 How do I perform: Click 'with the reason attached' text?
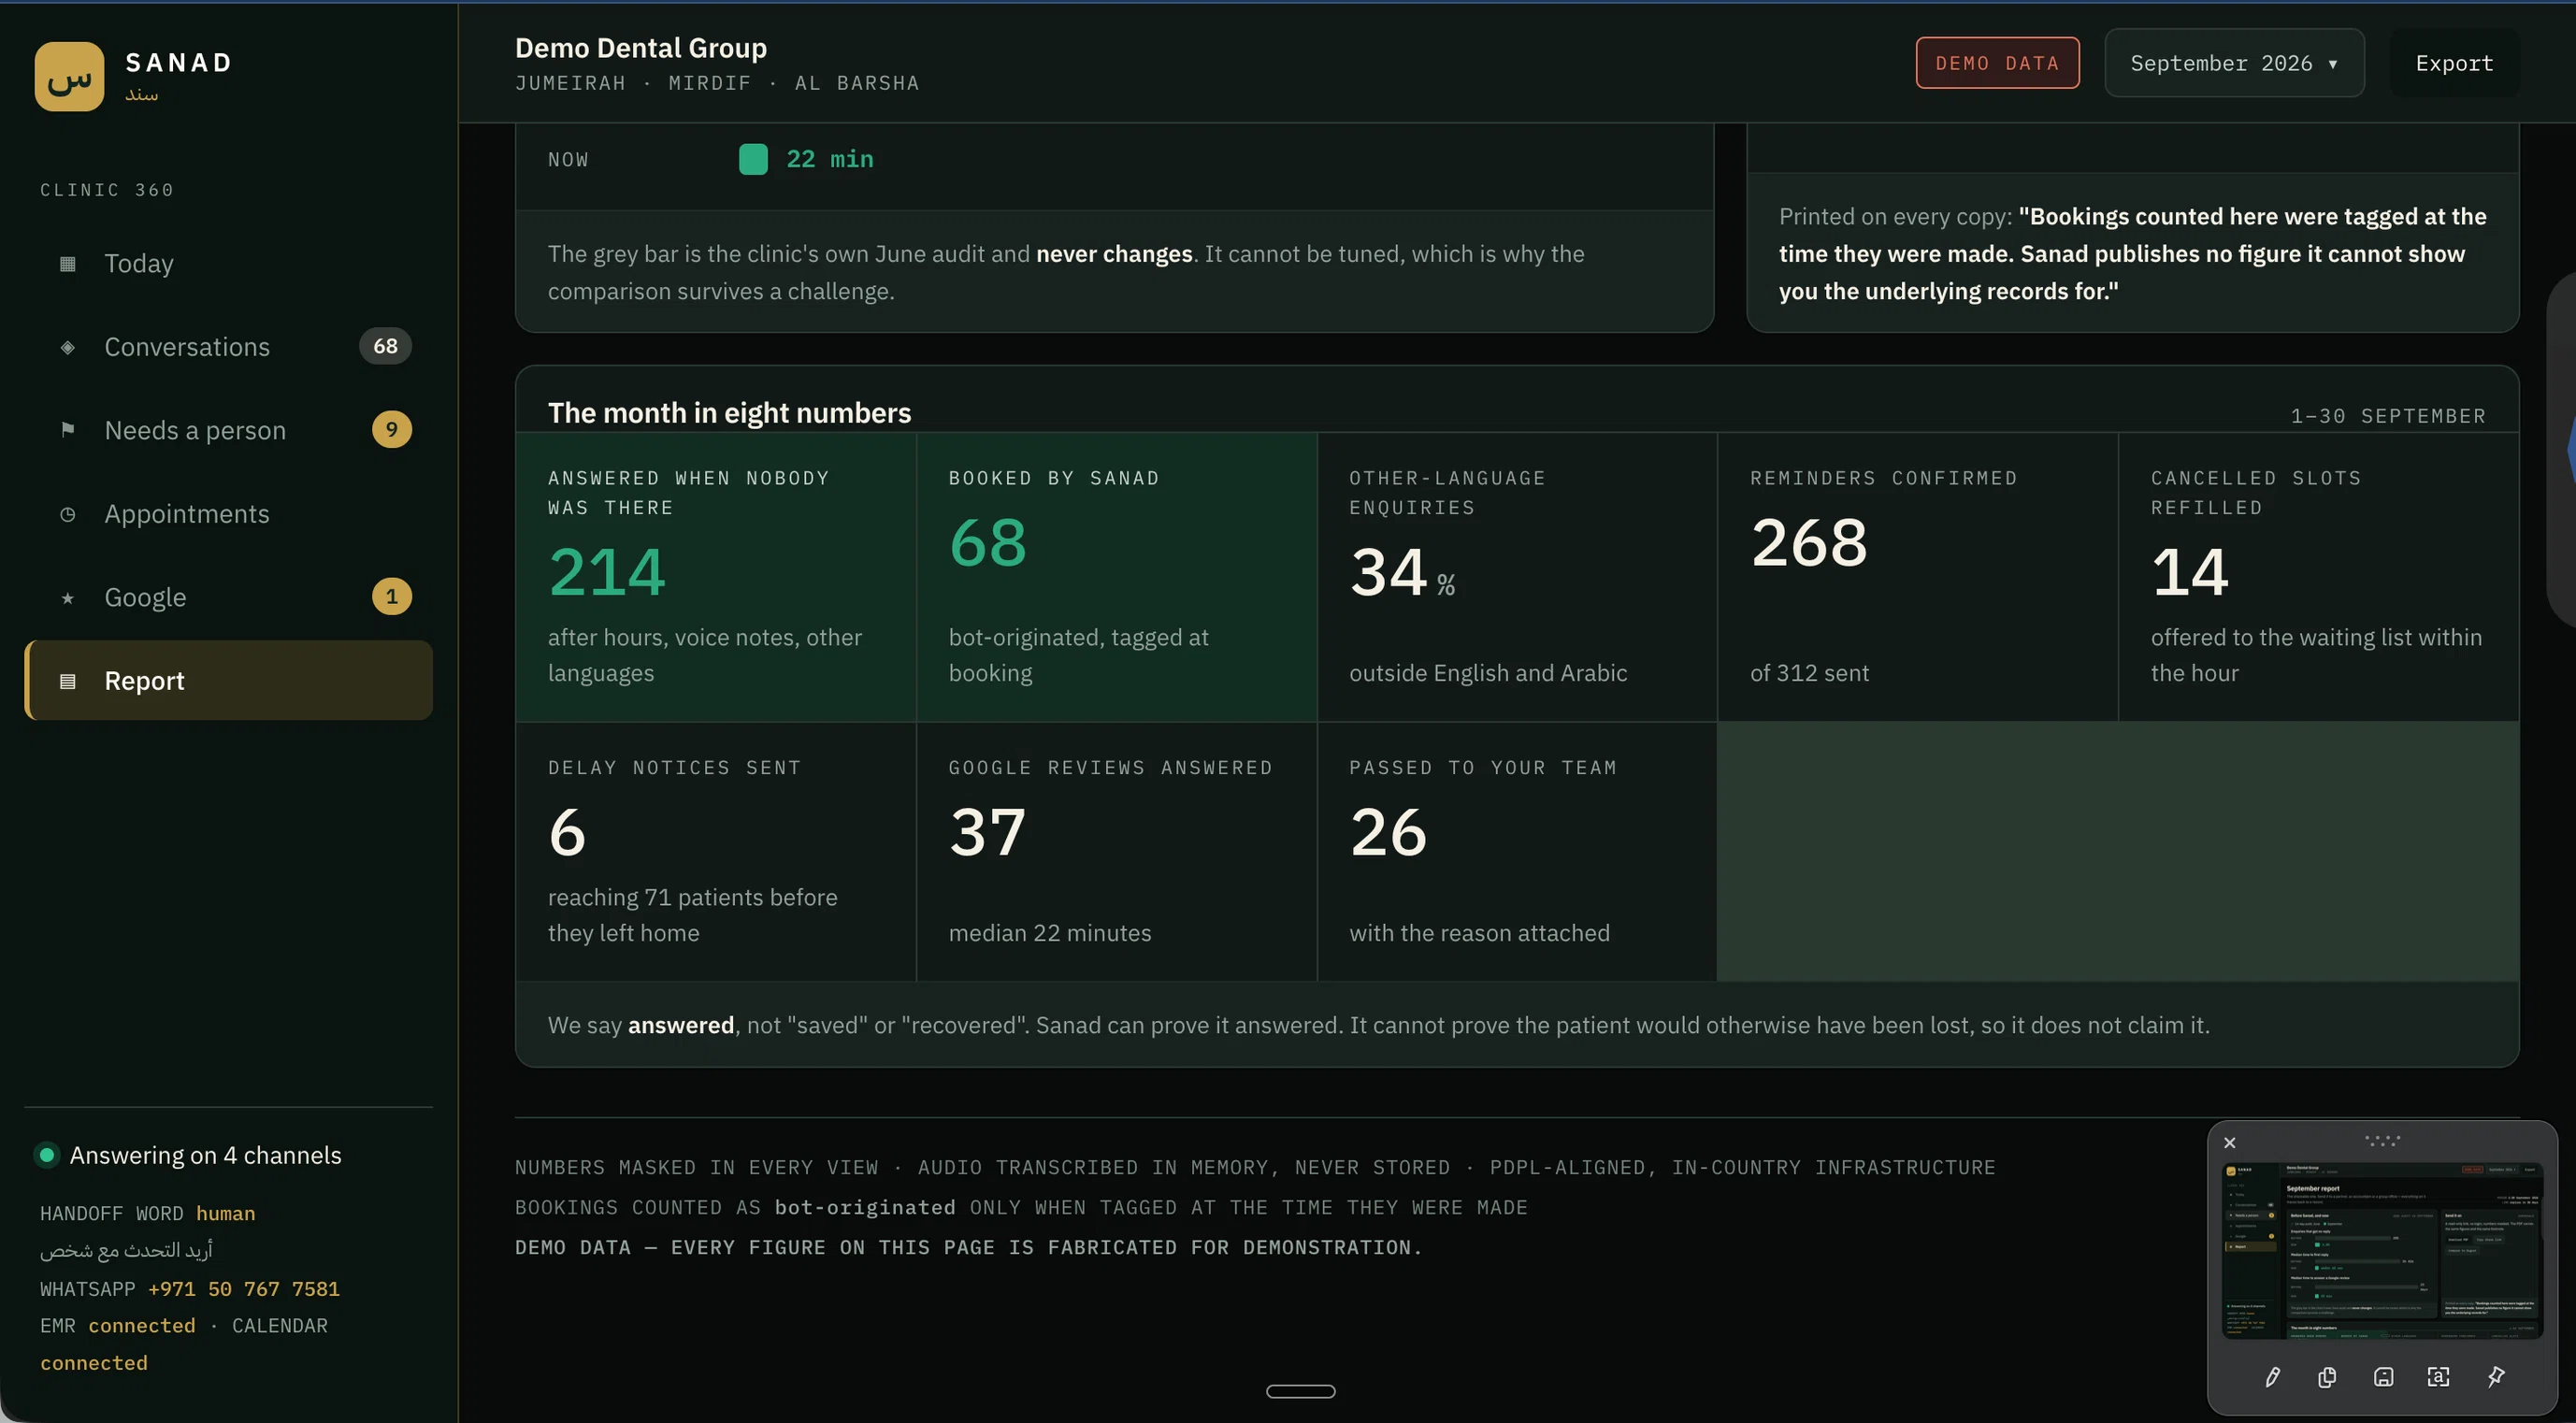[x=1479, y=933]
